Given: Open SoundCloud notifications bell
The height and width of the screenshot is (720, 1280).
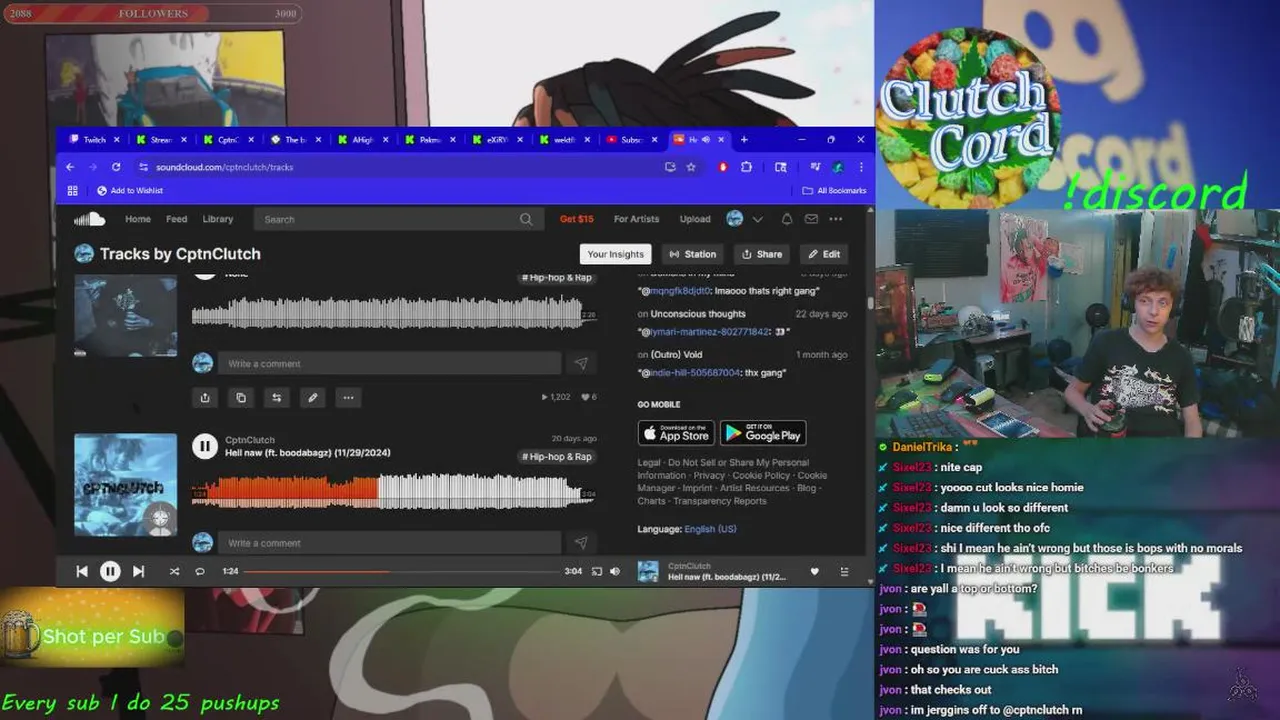Looking at the screenshot, I should pos(787,219).
